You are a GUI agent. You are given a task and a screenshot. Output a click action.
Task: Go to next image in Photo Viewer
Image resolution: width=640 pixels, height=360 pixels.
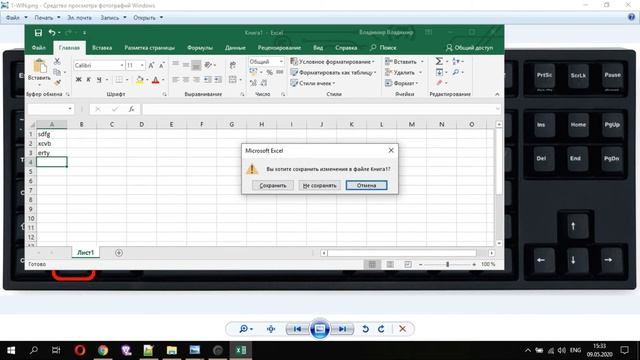click(342, 329)
